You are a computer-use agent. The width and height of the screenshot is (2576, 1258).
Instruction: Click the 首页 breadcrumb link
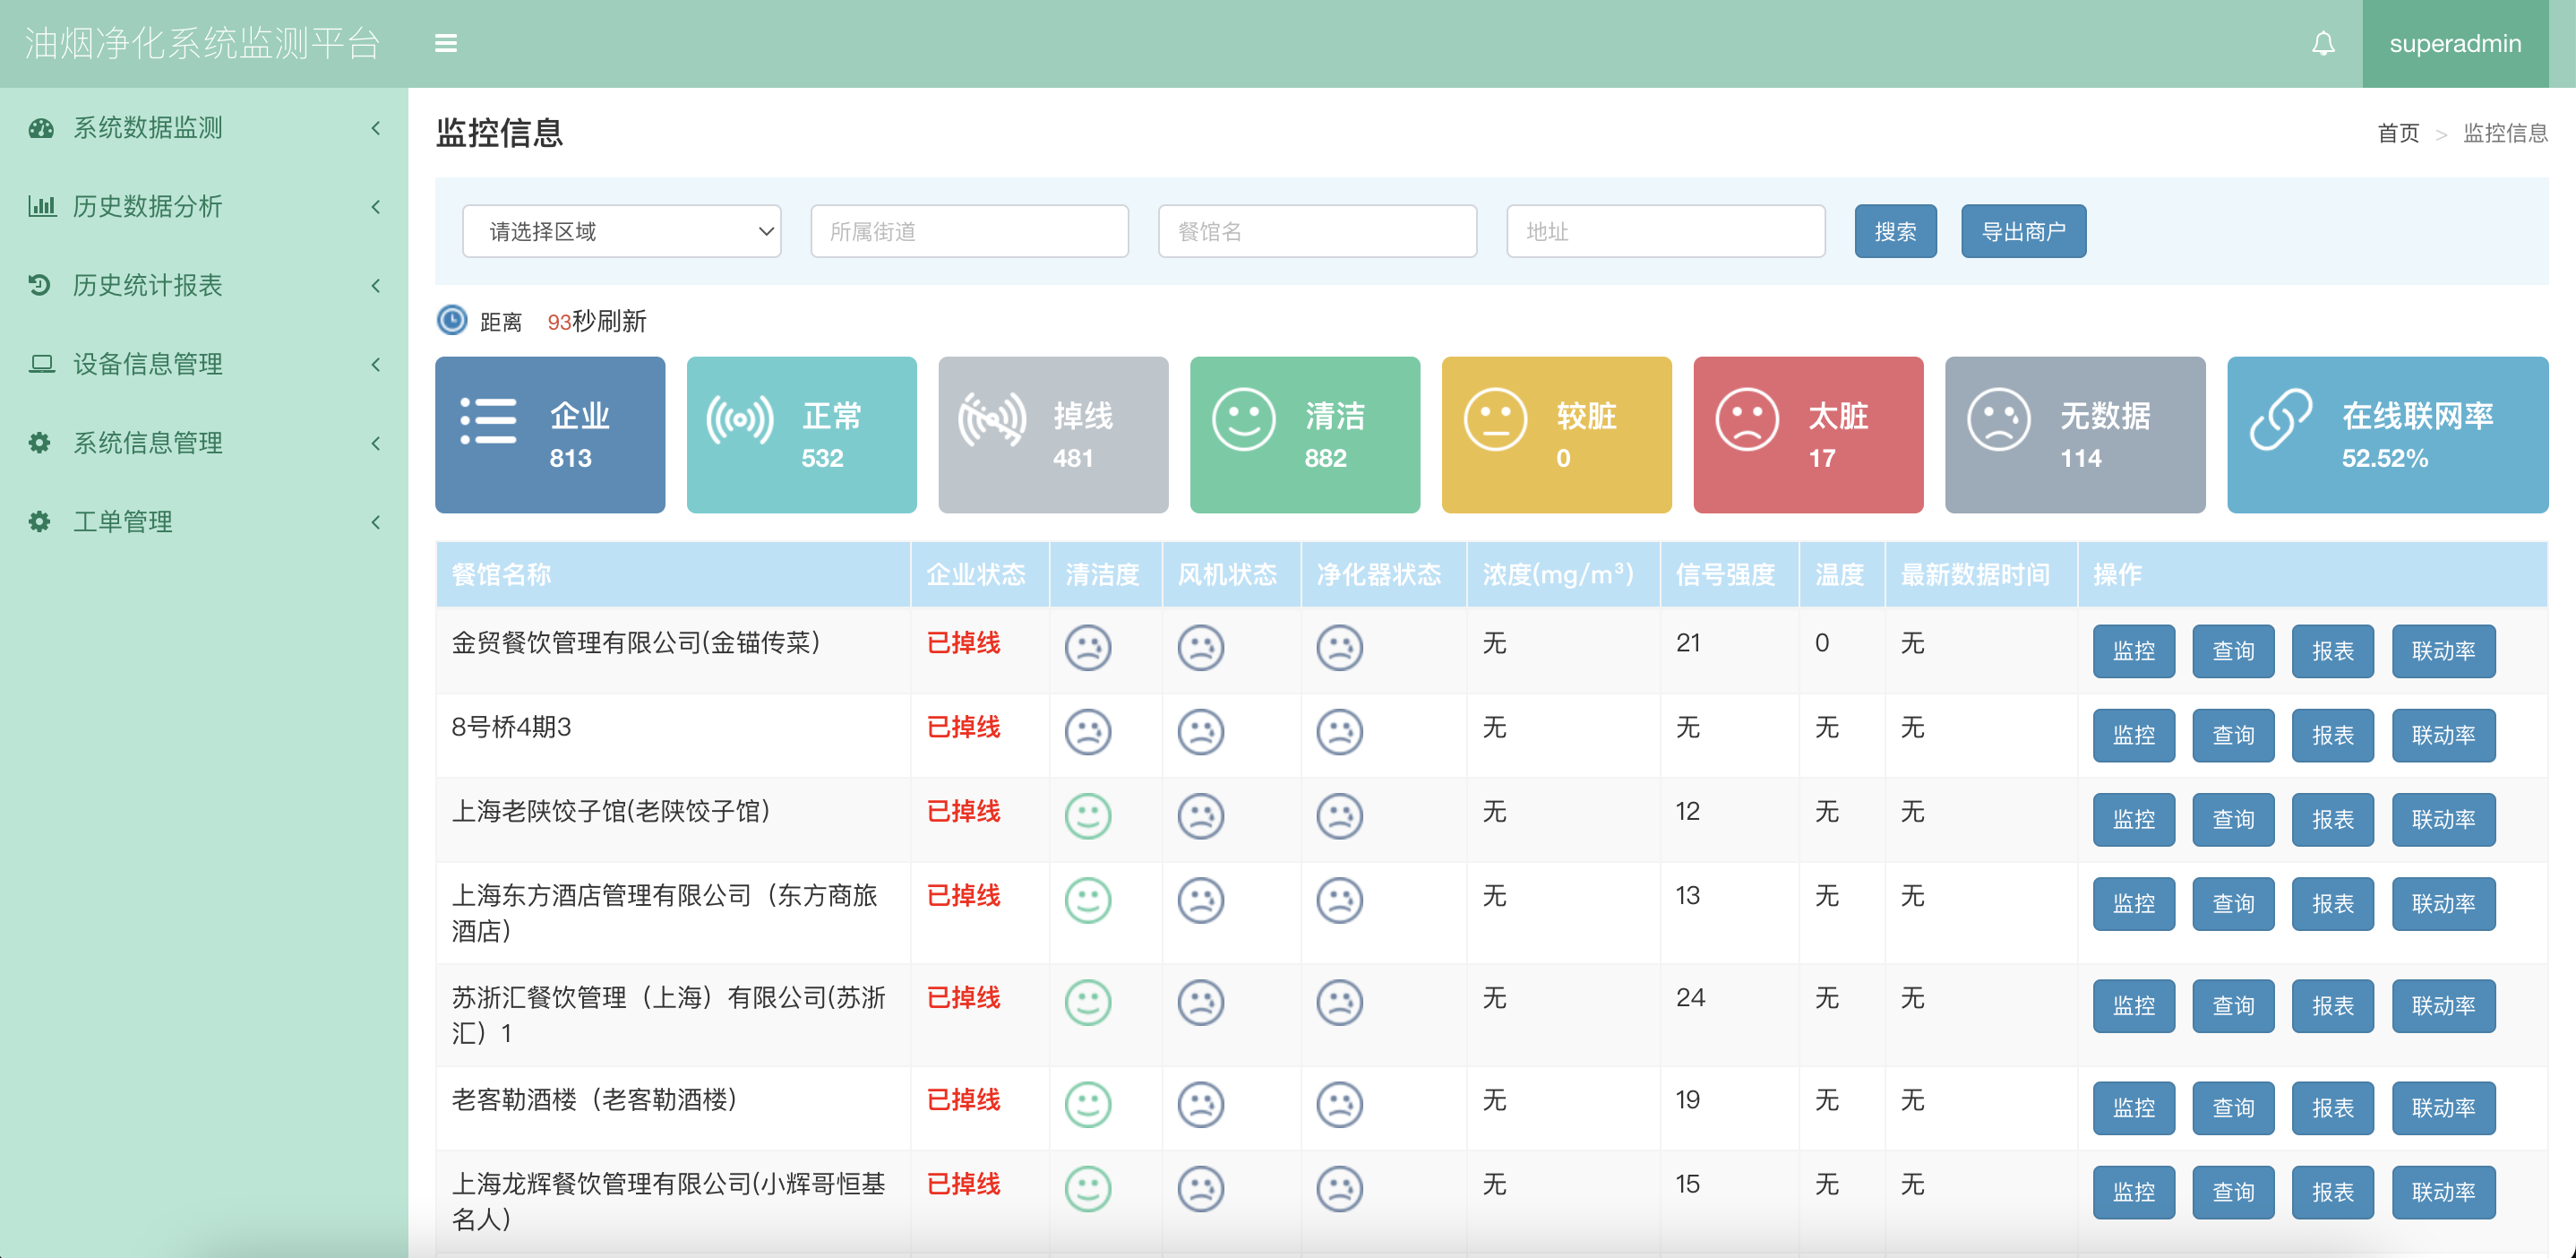[2397, 133]
